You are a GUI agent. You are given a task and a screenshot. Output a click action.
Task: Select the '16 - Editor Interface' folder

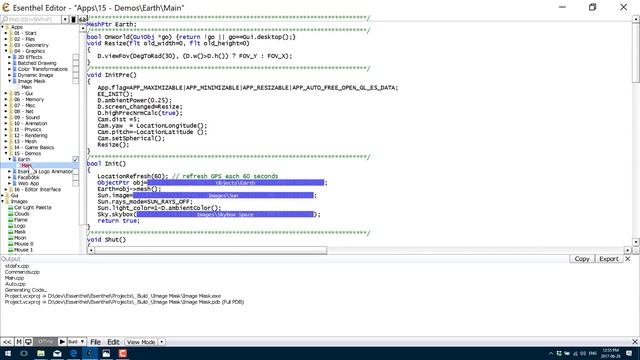click(37, 189)
